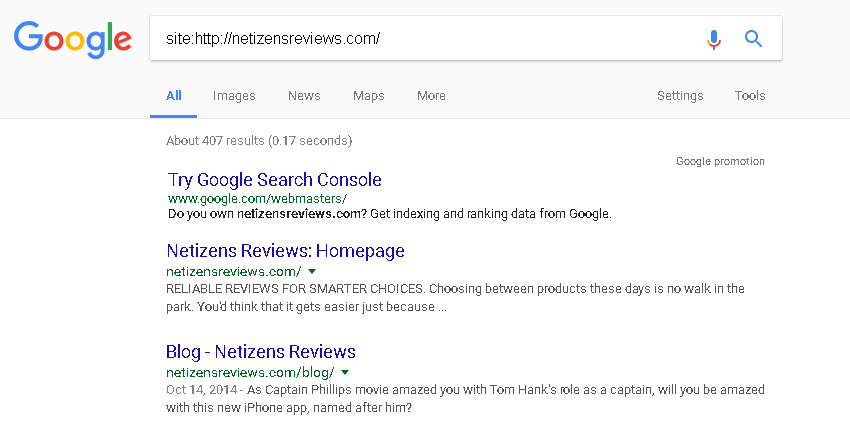Click the netizensreviews.com/blog/ green URL

point(250,372)
